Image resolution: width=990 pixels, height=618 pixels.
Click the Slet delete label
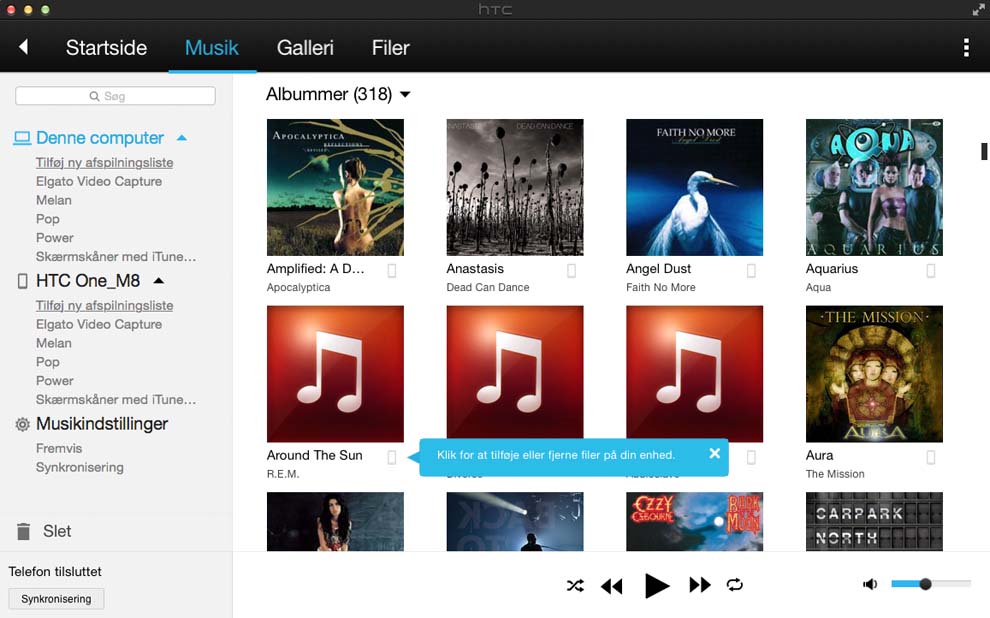57,532
